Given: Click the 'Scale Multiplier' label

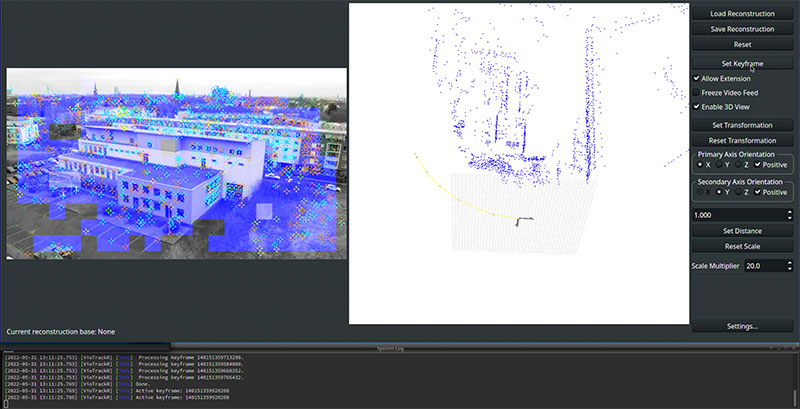Looking at the screenshot, I should point(715,266).
